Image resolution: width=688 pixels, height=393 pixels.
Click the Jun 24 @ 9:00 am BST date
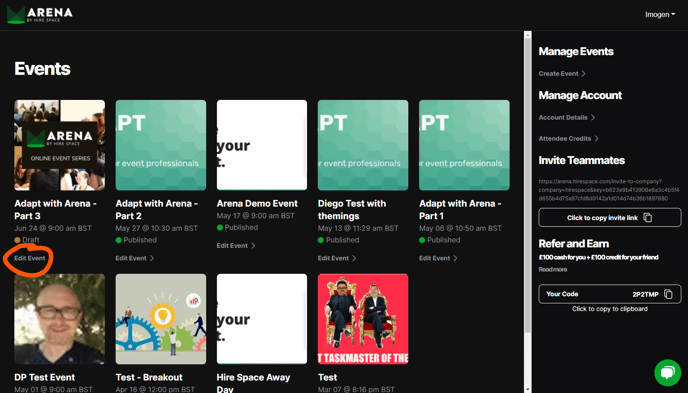[x=53, y=228]
